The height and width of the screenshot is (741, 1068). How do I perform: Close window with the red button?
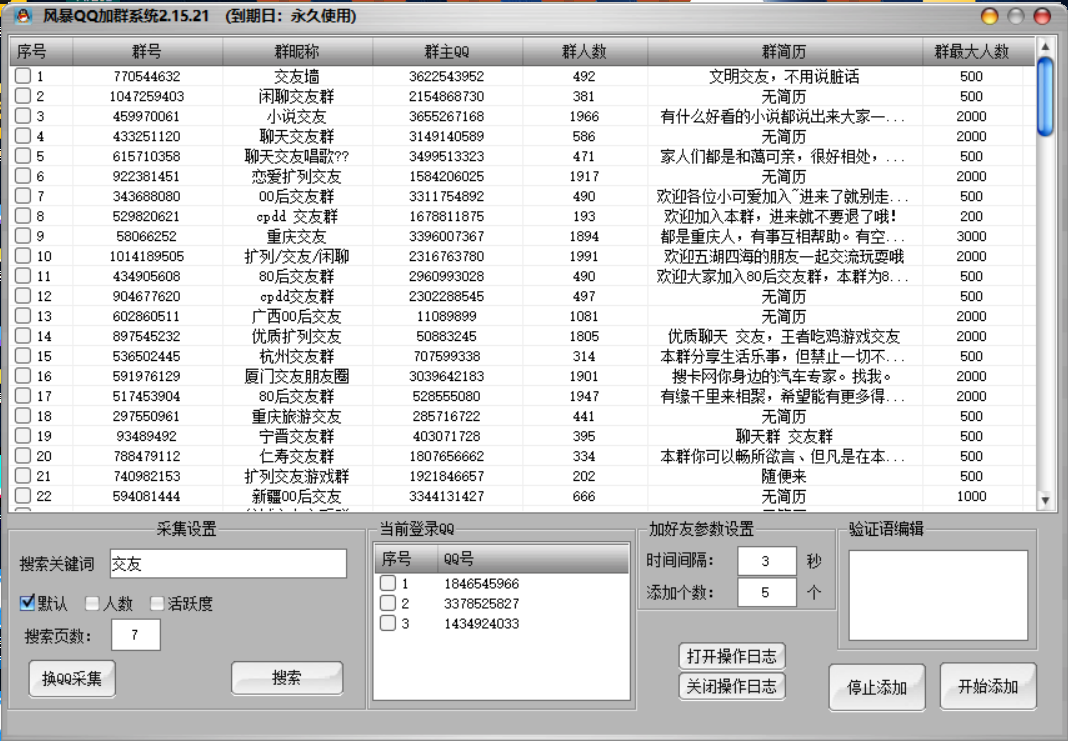point(1043,16)
